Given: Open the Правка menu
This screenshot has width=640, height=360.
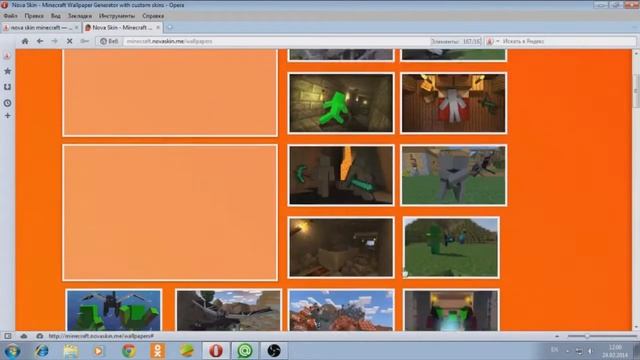Looking at the screenshot, I should 34,16.
